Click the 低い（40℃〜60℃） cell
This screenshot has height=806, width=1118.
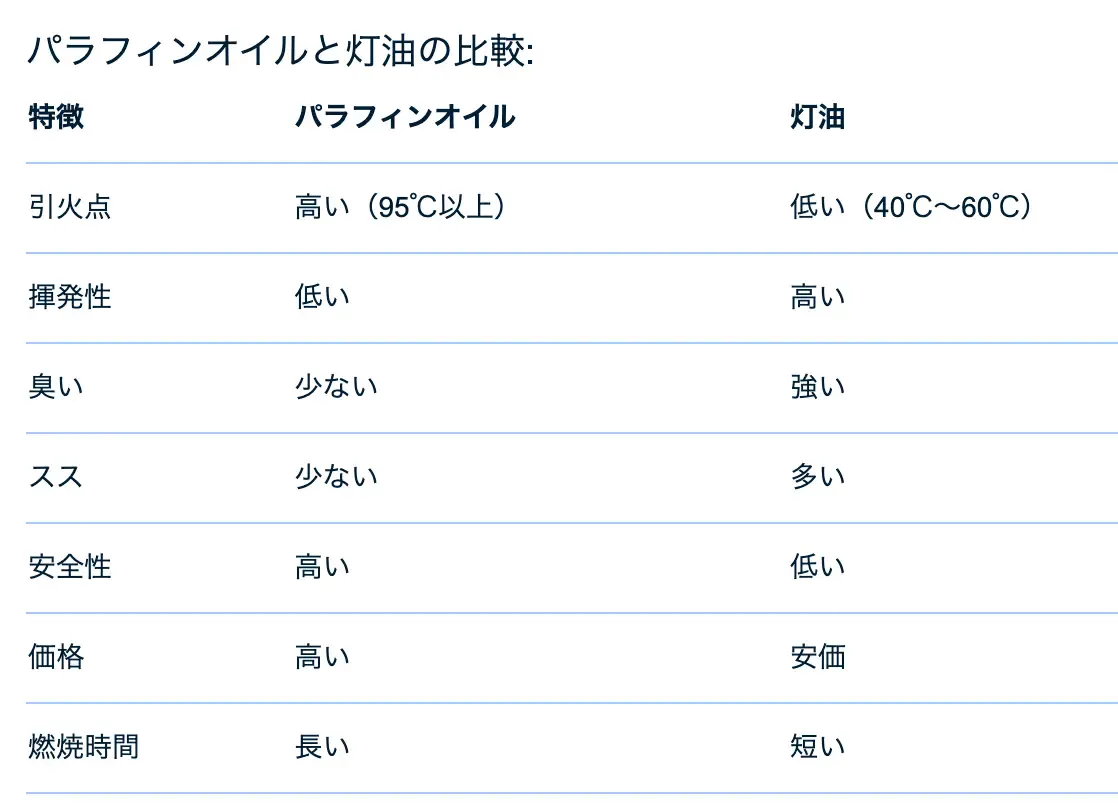pos(910,207)
